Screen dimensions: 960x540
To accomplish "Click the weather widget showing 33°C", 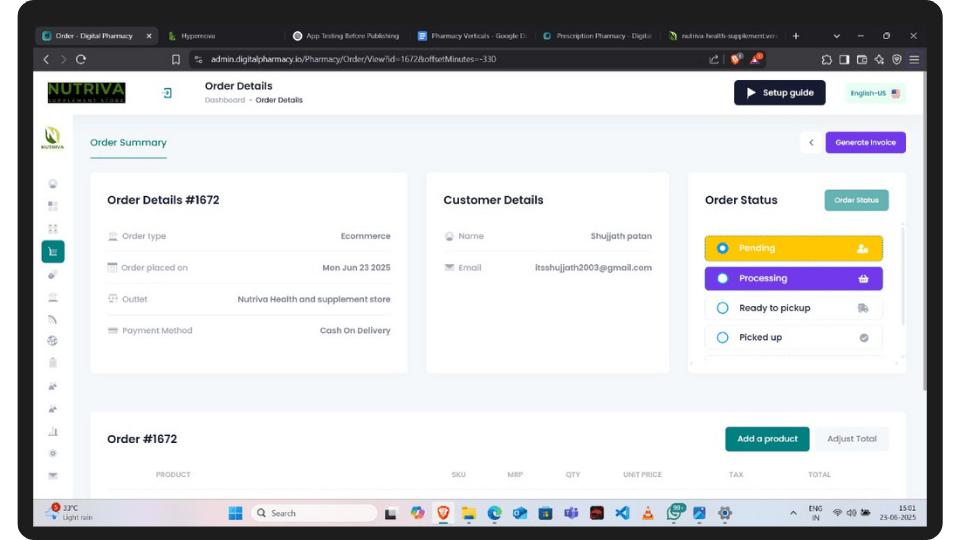I will (x=69, y=512).
